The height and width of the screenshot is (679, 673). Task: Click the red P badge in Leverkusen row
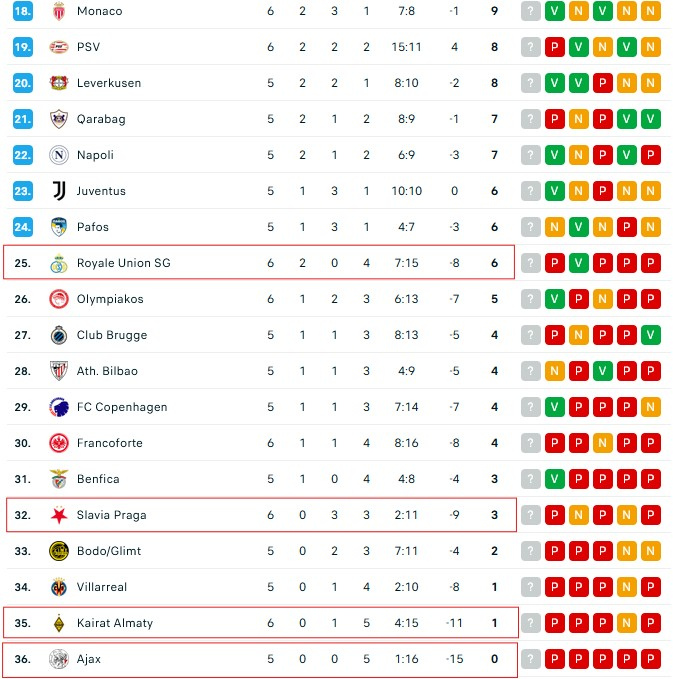602,83
